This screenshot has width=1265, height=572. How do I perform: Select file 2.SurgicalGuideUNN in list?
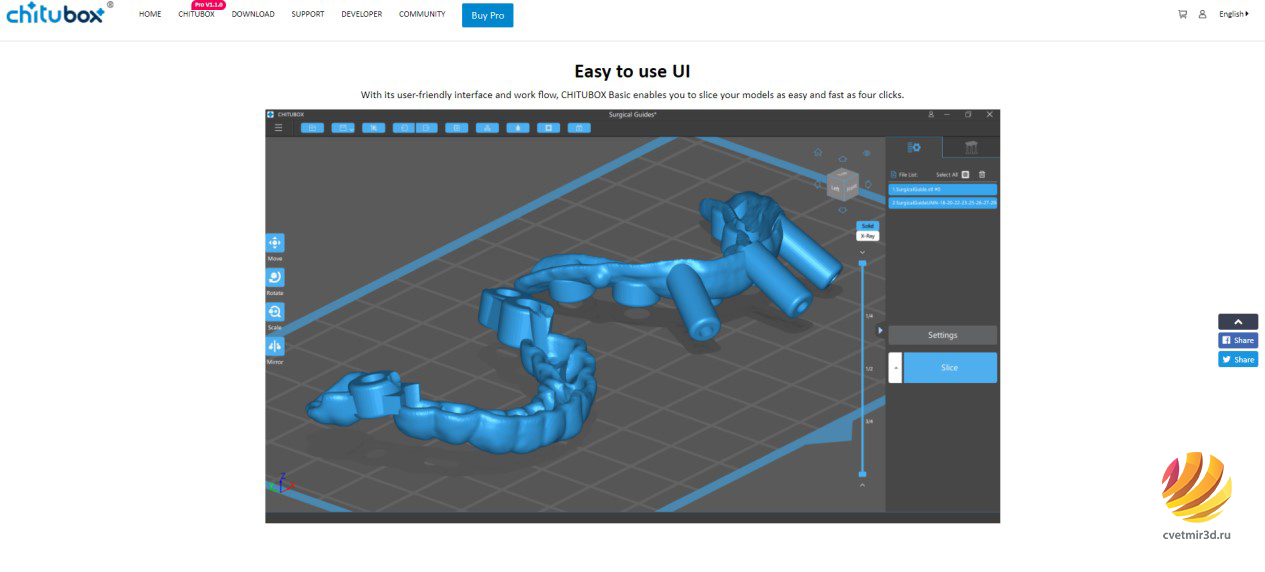pos(943,202)
